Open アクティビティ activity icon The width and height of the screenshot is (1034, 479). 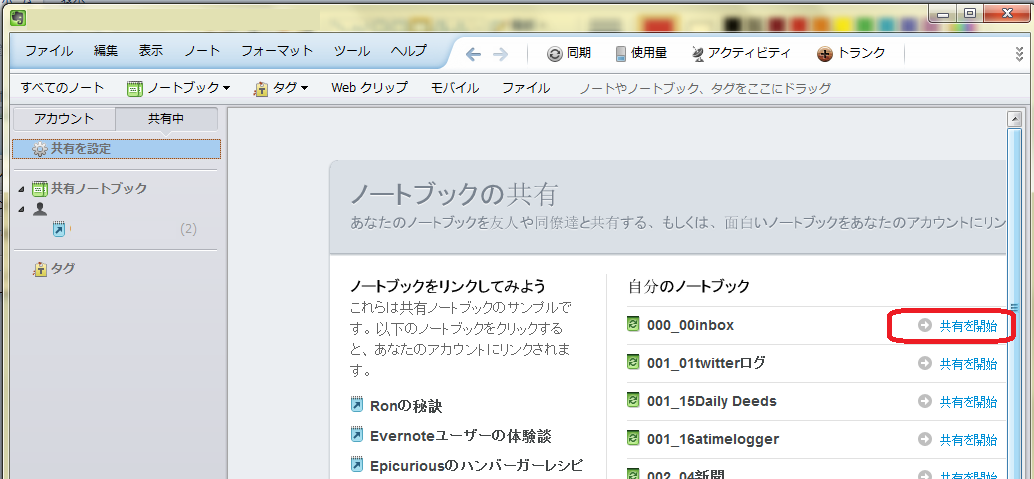click(698, 54)
